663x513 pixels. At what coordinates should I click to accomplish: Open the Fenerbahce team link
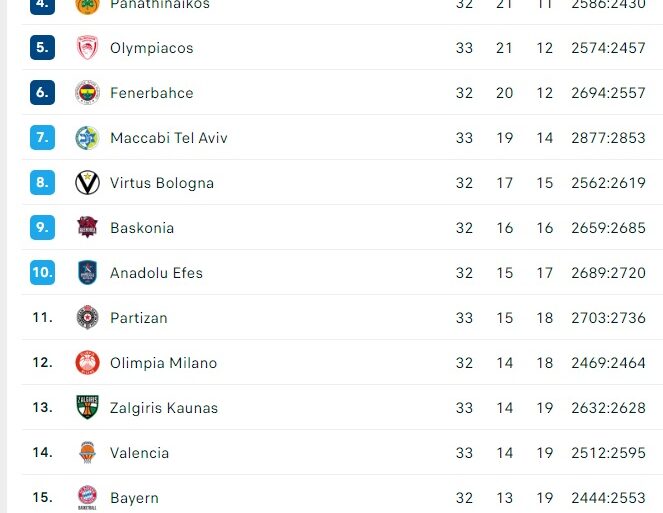151,93
